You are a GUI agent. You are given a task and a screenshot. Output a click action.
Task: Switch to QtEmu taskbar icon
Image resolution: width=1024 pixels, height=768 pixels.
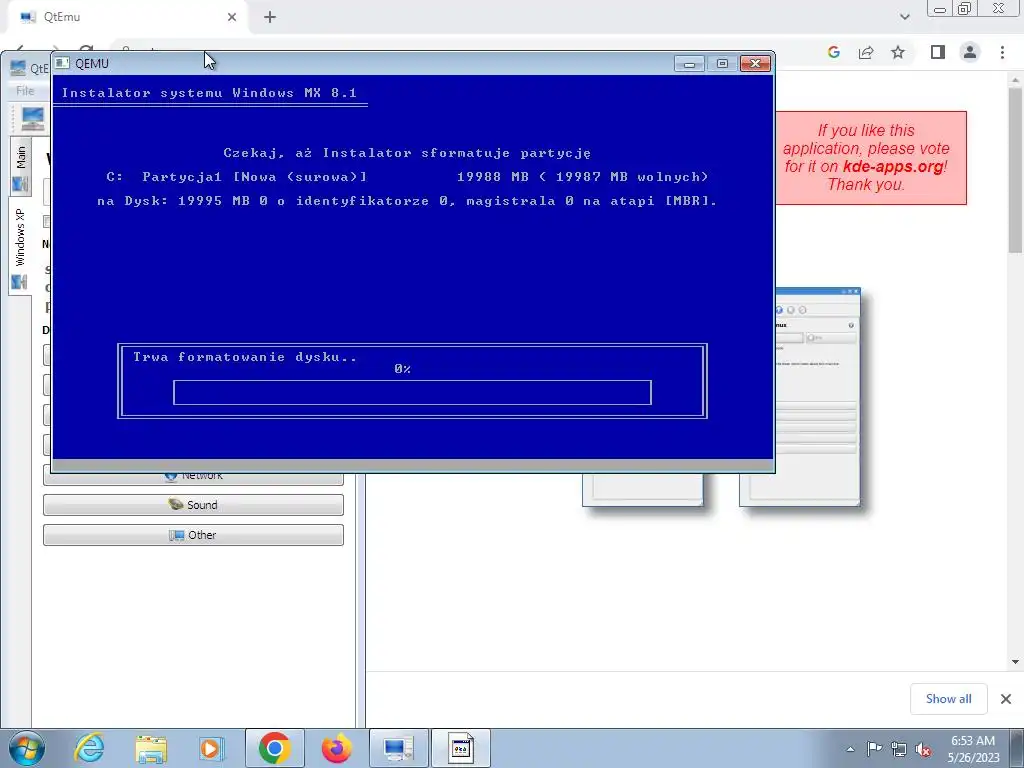point(398,748)
